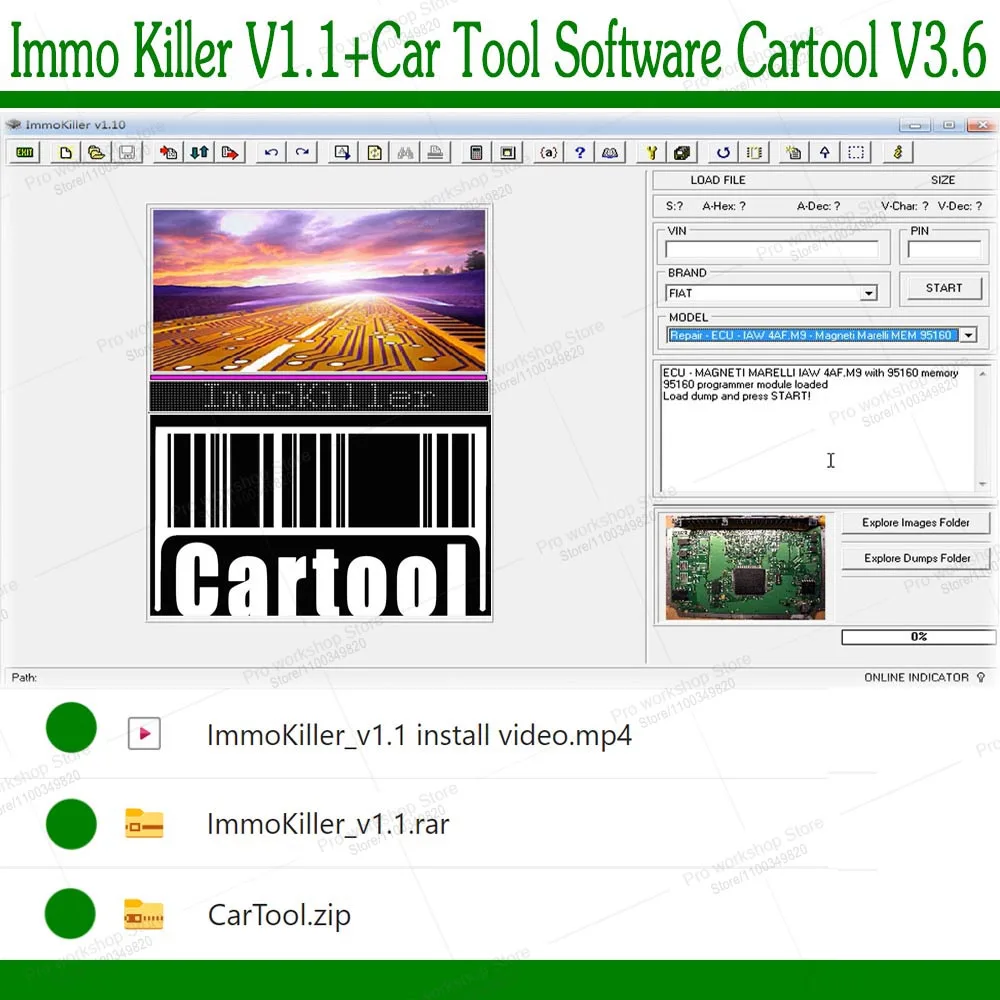
Task: Select ImmoKiller_v1.1 install video.mp4 file
Action: (x=419, y=735)
